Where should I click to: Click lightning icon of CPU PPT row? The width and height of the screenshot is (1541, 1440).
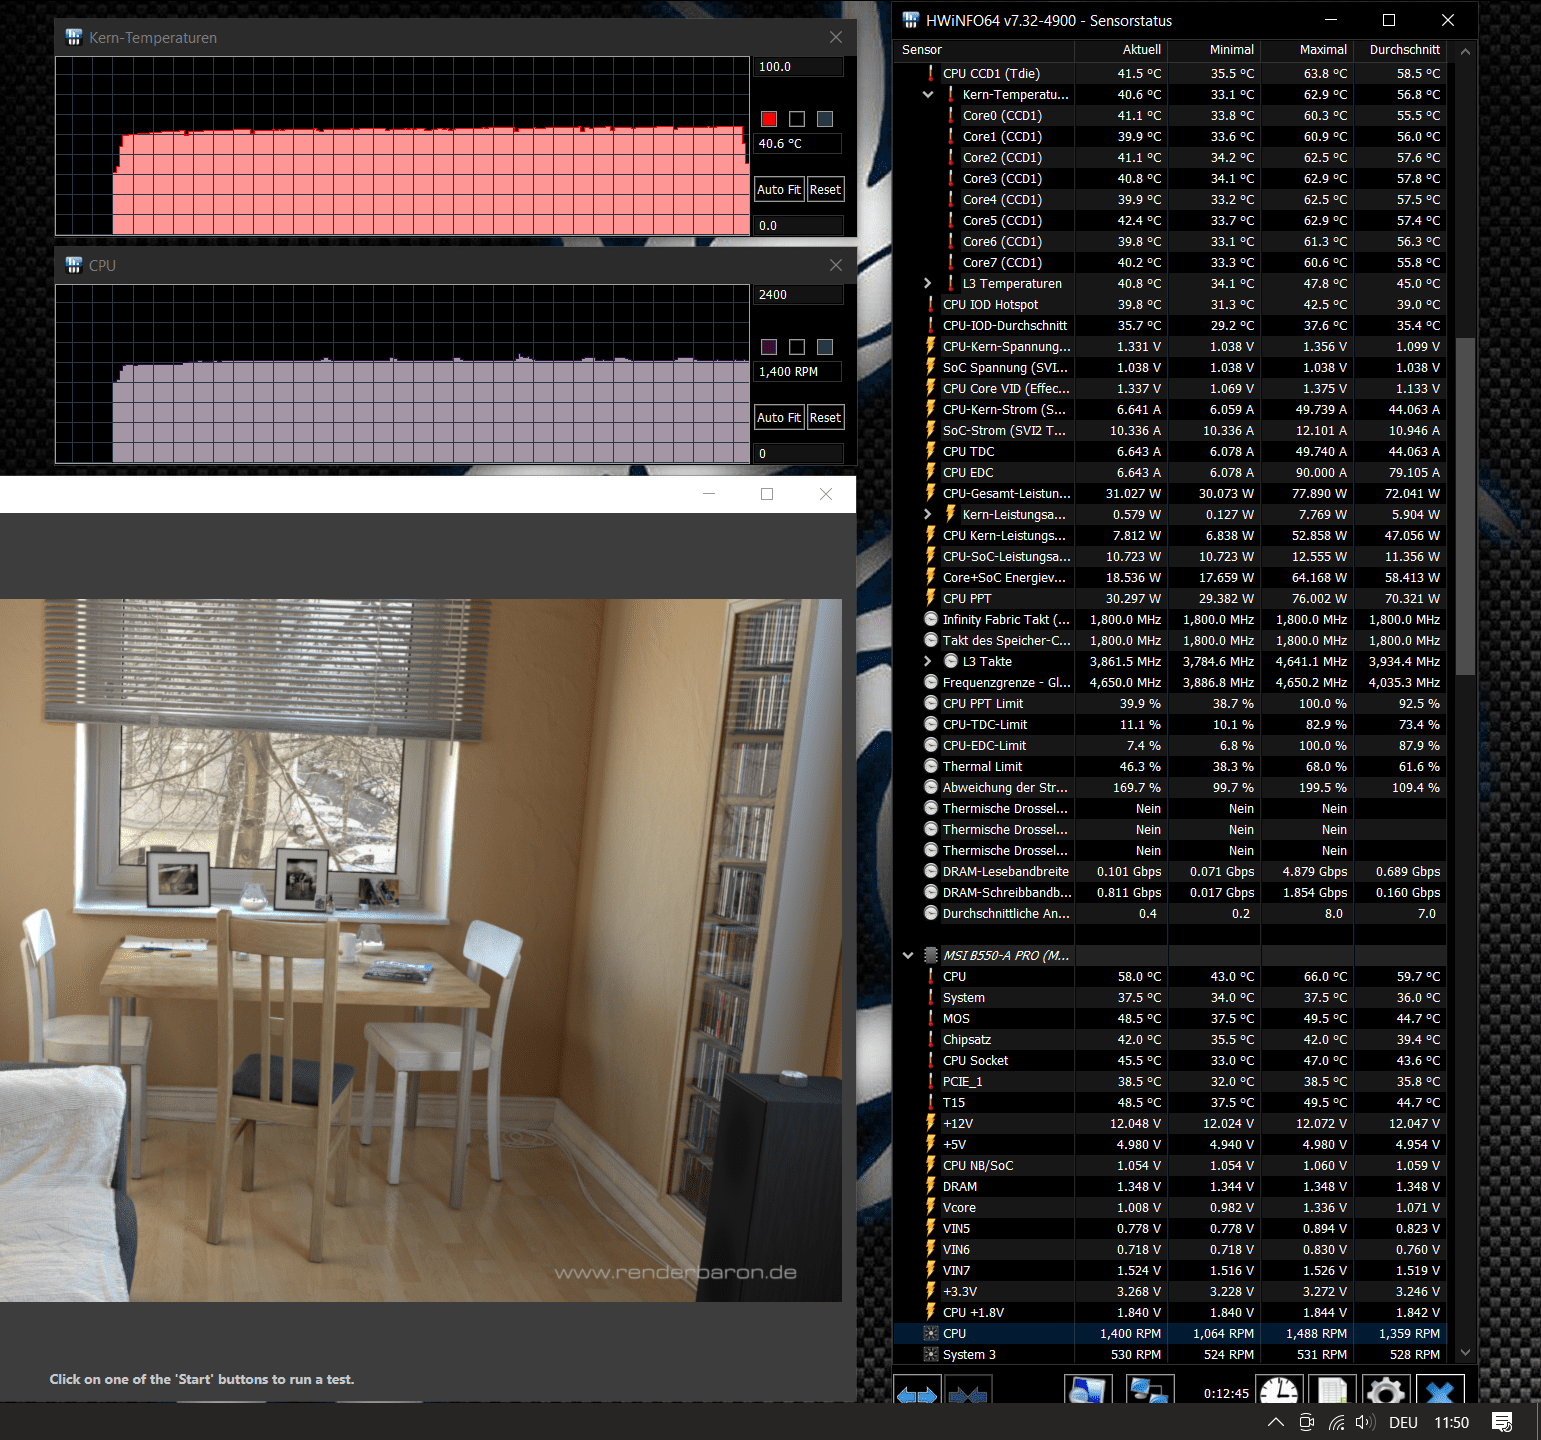coord(931,598)
